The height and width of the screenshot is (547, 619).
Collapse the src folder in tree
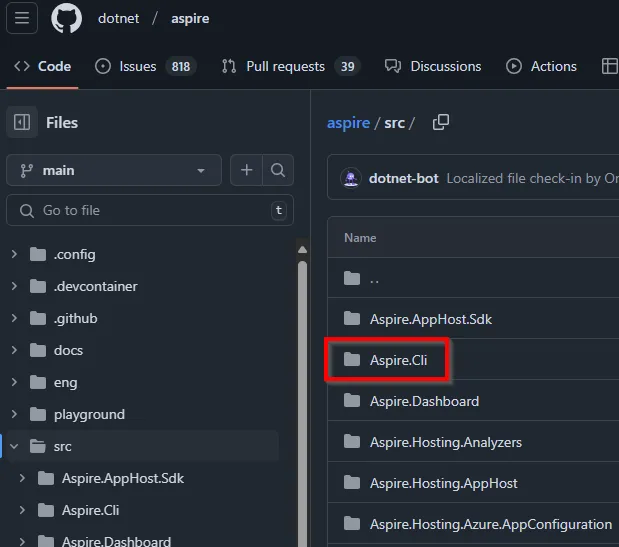coord(14,446)
